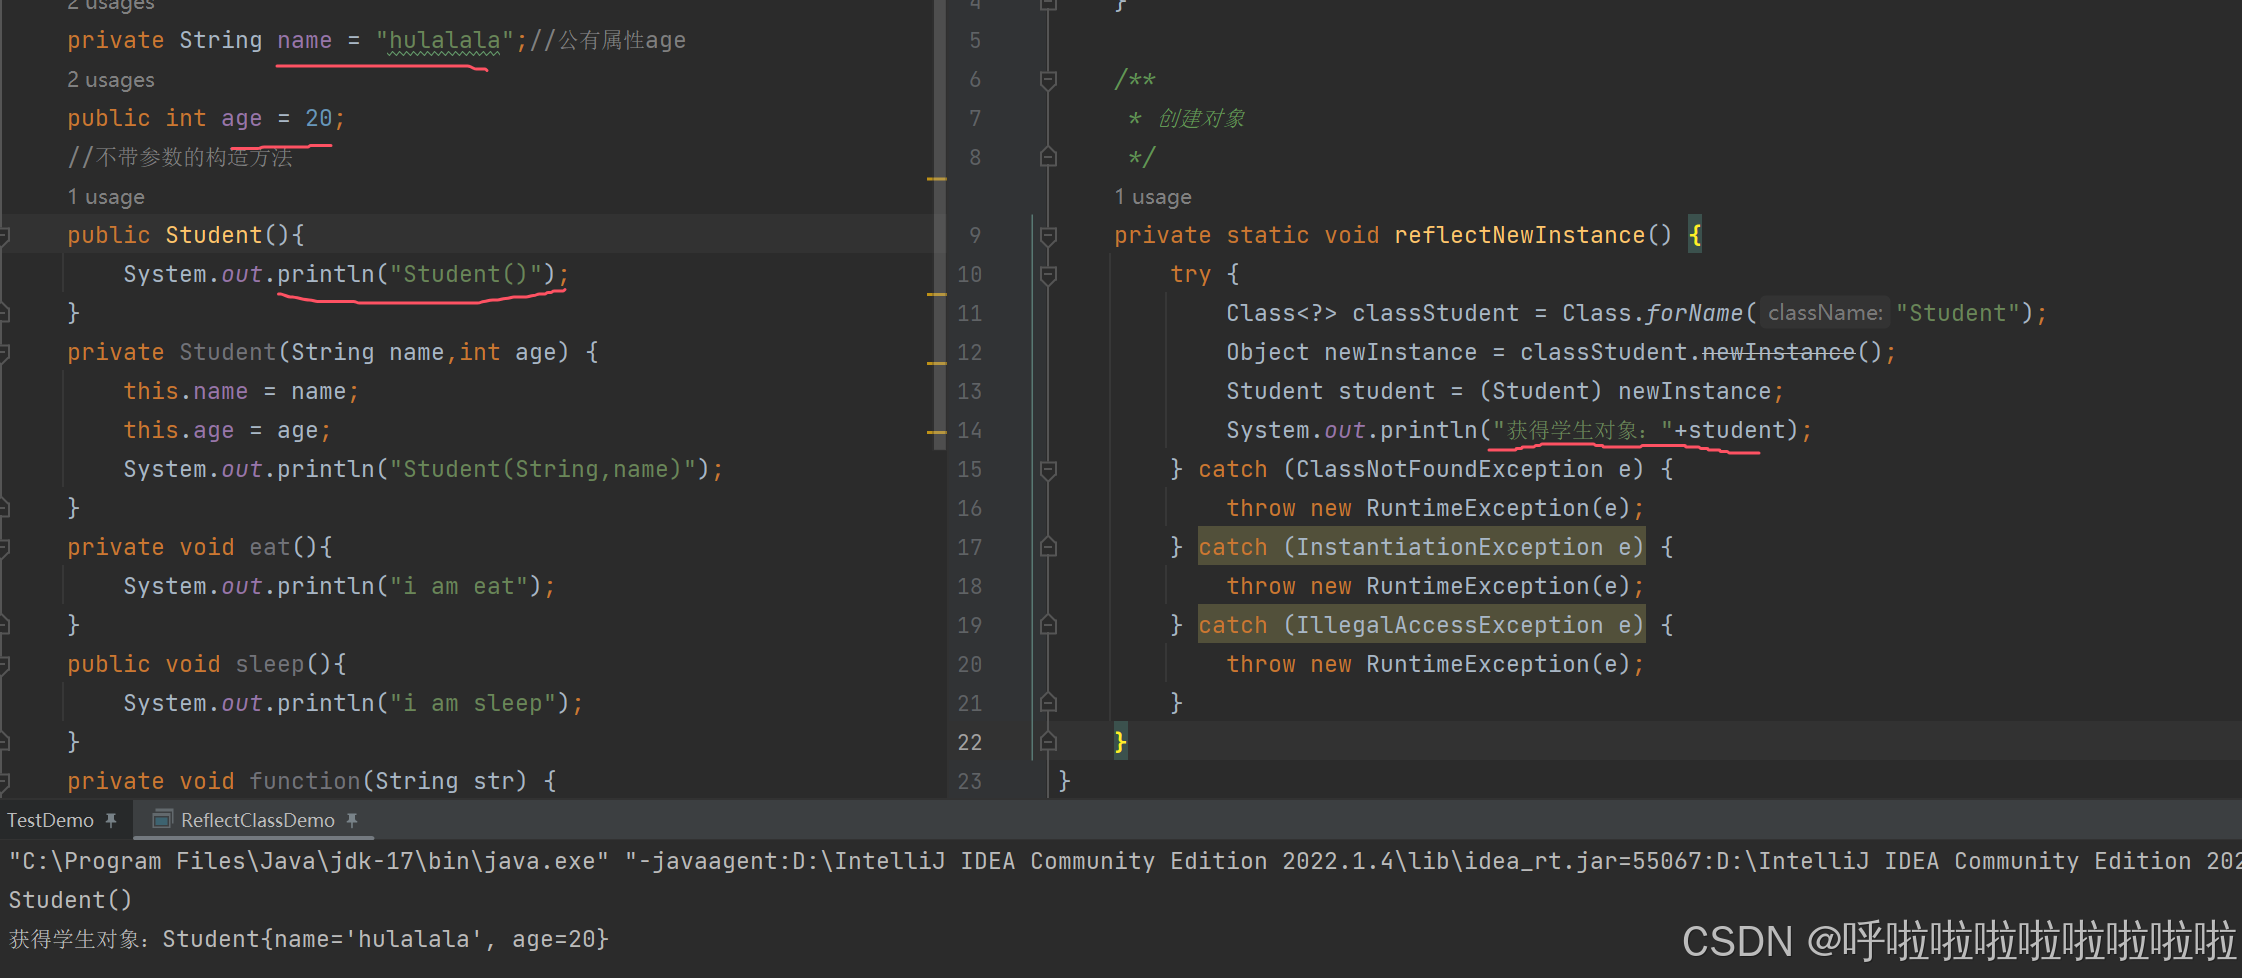Click line number 14 in the gutter

click(x=968, y=430)
